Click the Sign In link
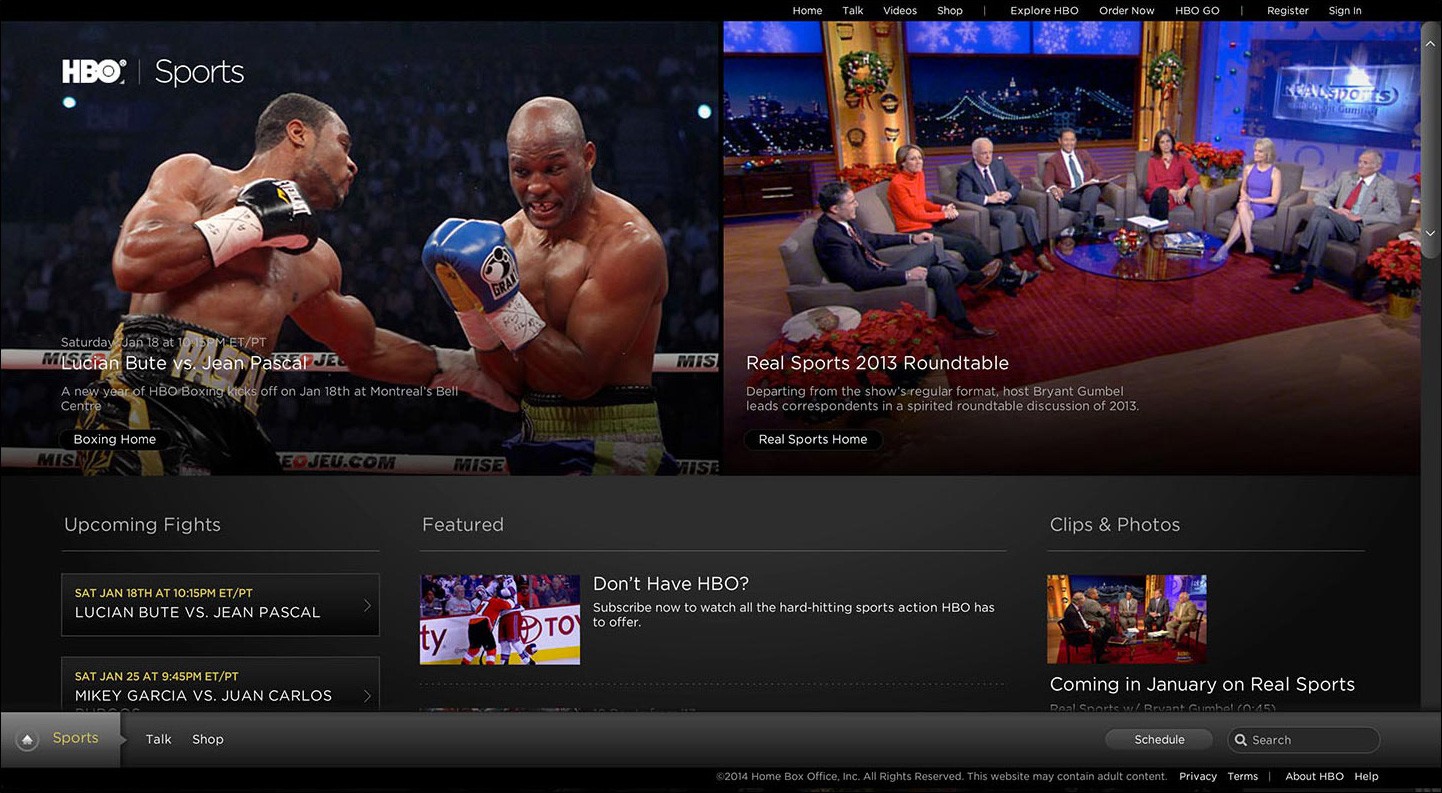 1345,11
